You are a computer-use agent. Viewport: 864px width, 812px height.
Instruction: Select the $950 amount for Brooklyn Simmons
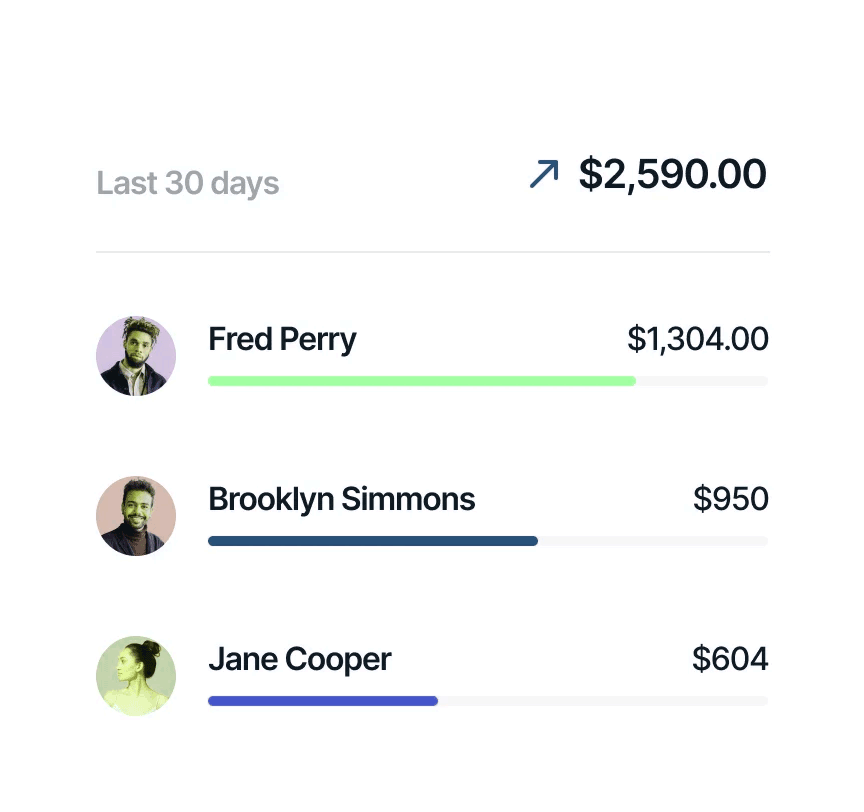[x=731, y=499]
